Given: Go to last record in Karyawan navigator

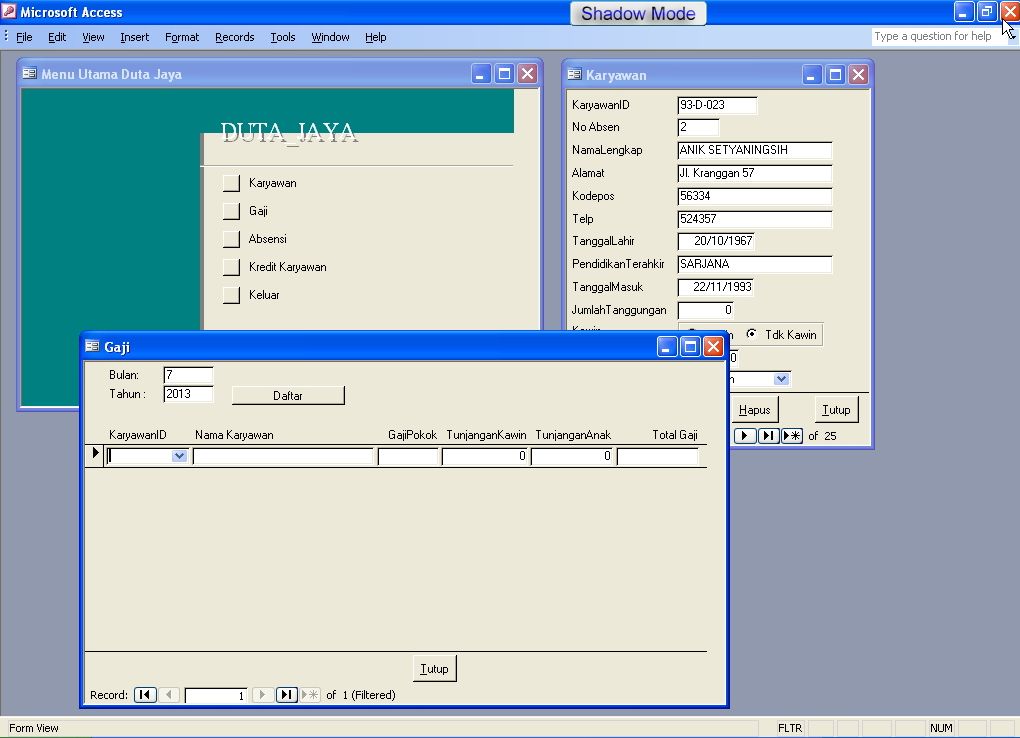Looking at the screenshot, I should [x=768, y=435].
